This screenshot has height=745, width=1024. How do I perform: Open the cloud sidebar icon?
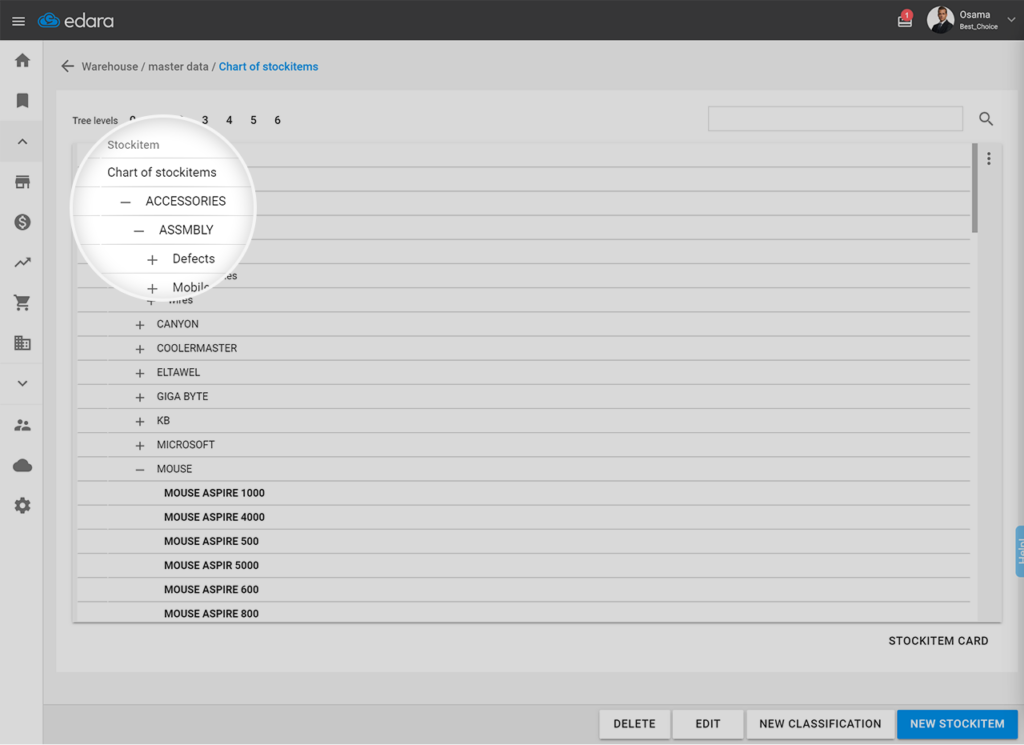pos(22,466)
